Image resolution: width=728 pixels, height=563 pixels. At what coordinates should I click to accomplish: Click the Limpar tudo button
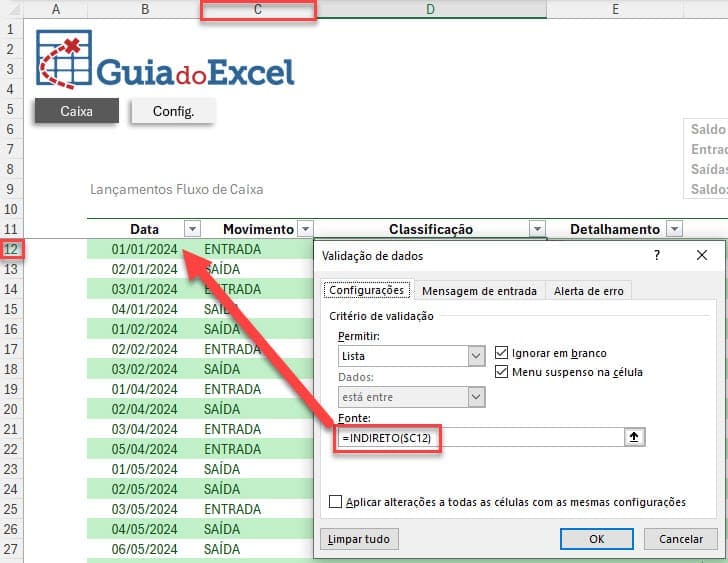[x=359, y=539]
